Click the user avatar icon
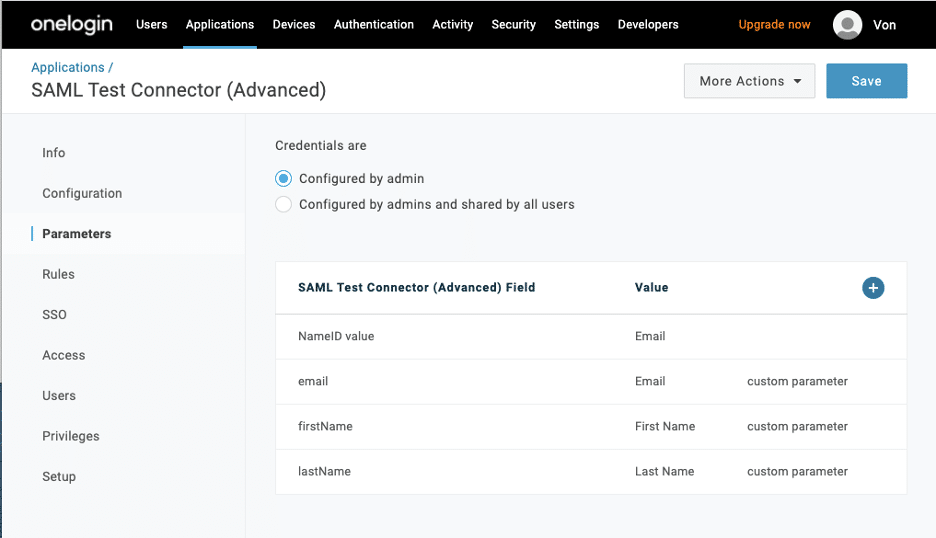 pos(847,25)
